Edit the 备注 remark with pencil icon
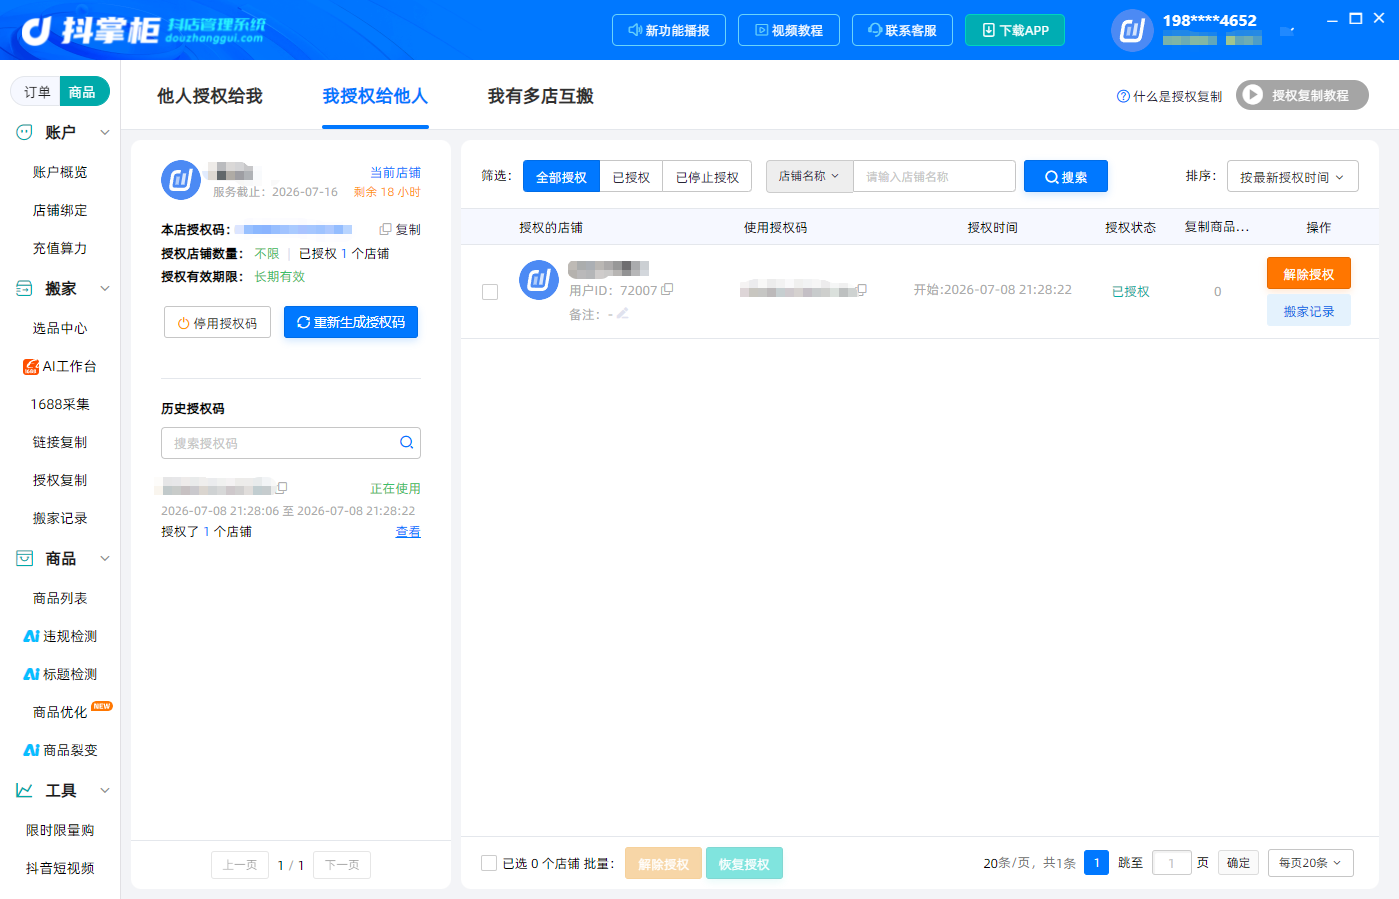1399x899 pixels. coord(622,313)
